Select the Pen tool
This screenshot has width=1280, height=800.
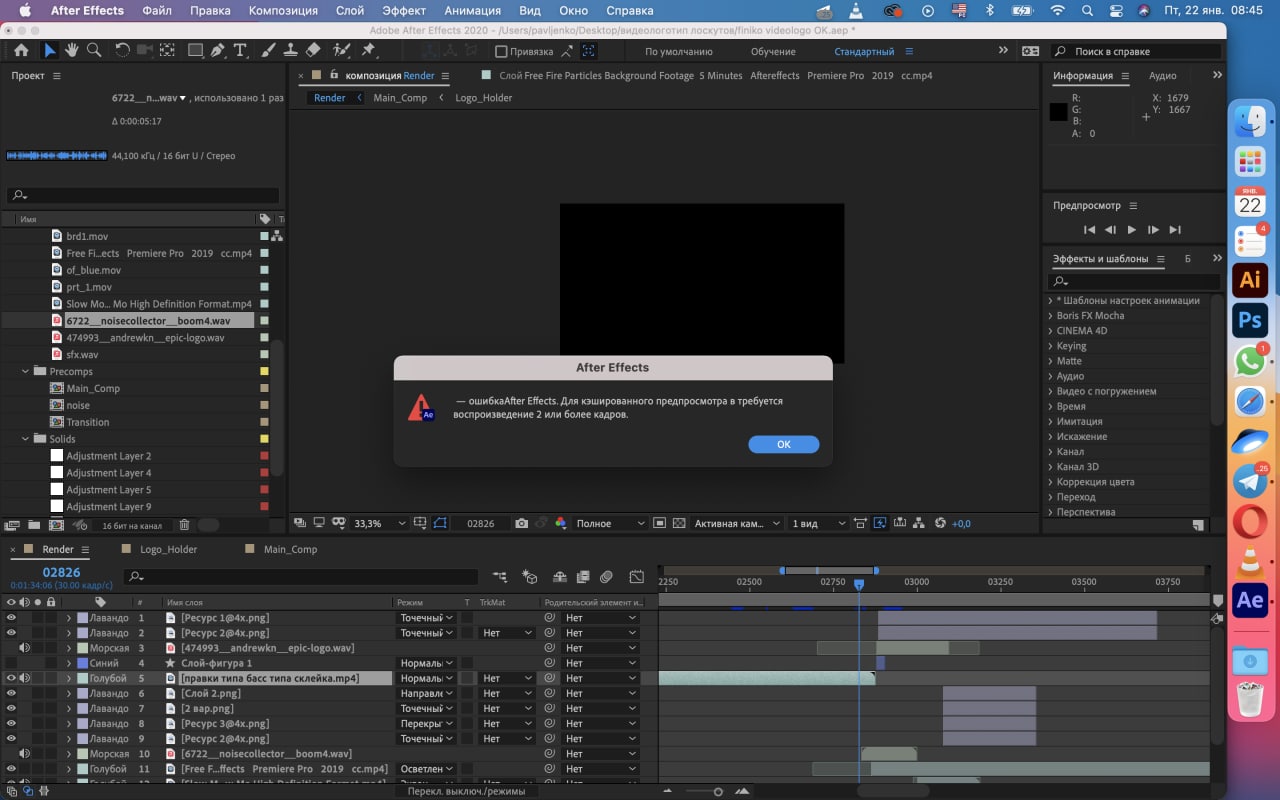[217, 51]
